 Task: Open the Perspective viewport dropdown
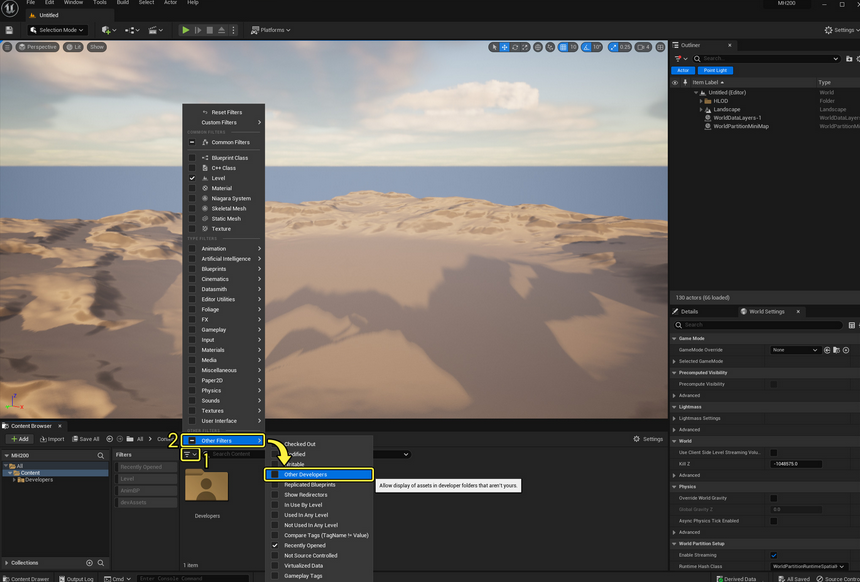point(38,46)
